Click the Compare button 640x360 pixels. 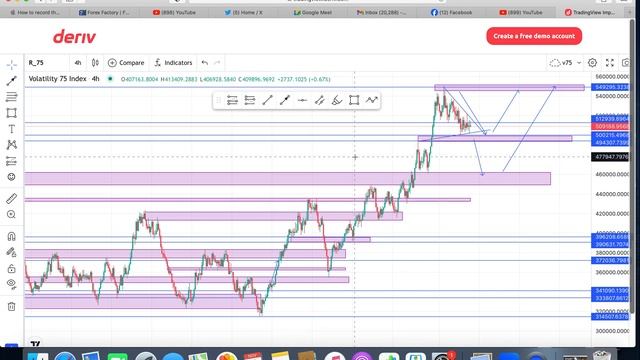coord(126,63)
